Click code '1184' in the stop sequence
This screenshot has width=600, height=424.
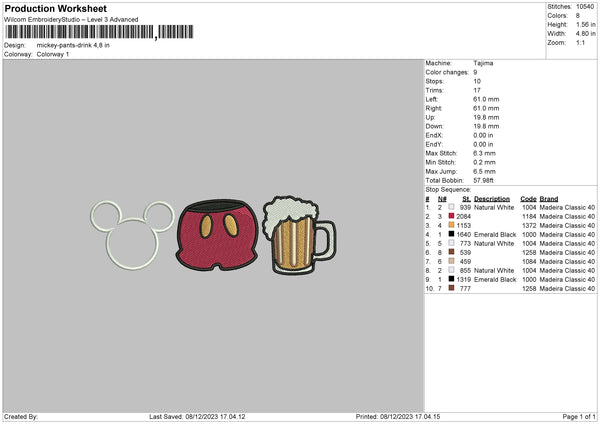tap(529, 217)
